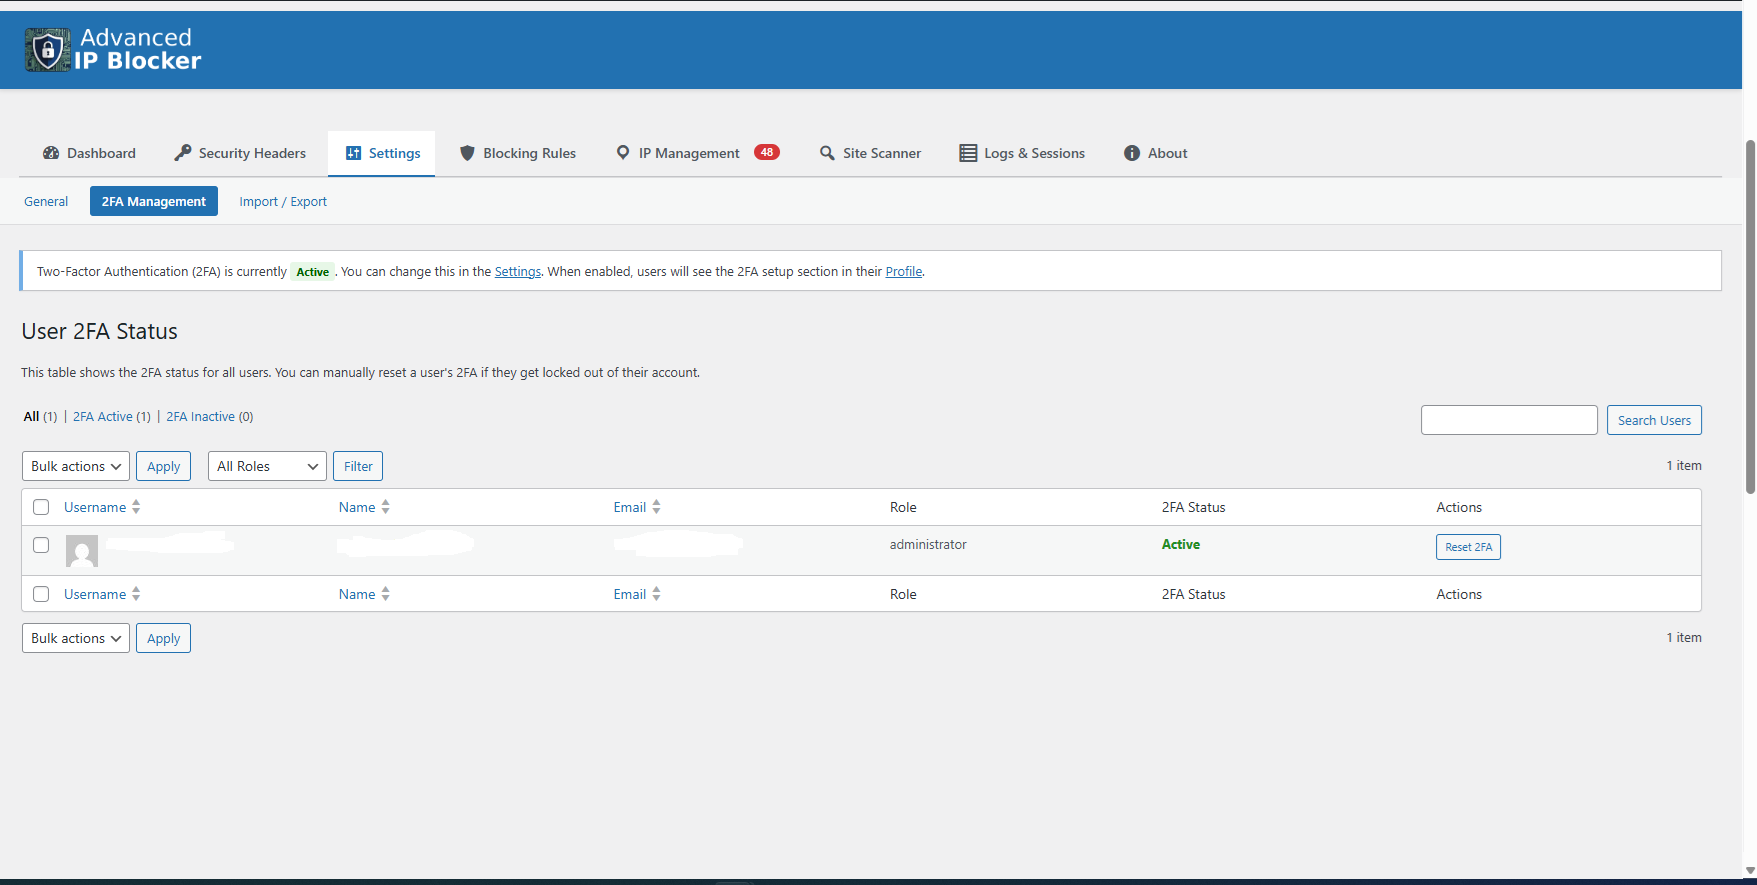Click the IP Management location pin icon
Image resolution: width=1757 pixels, height=885 pixels.
coord(623,153)
